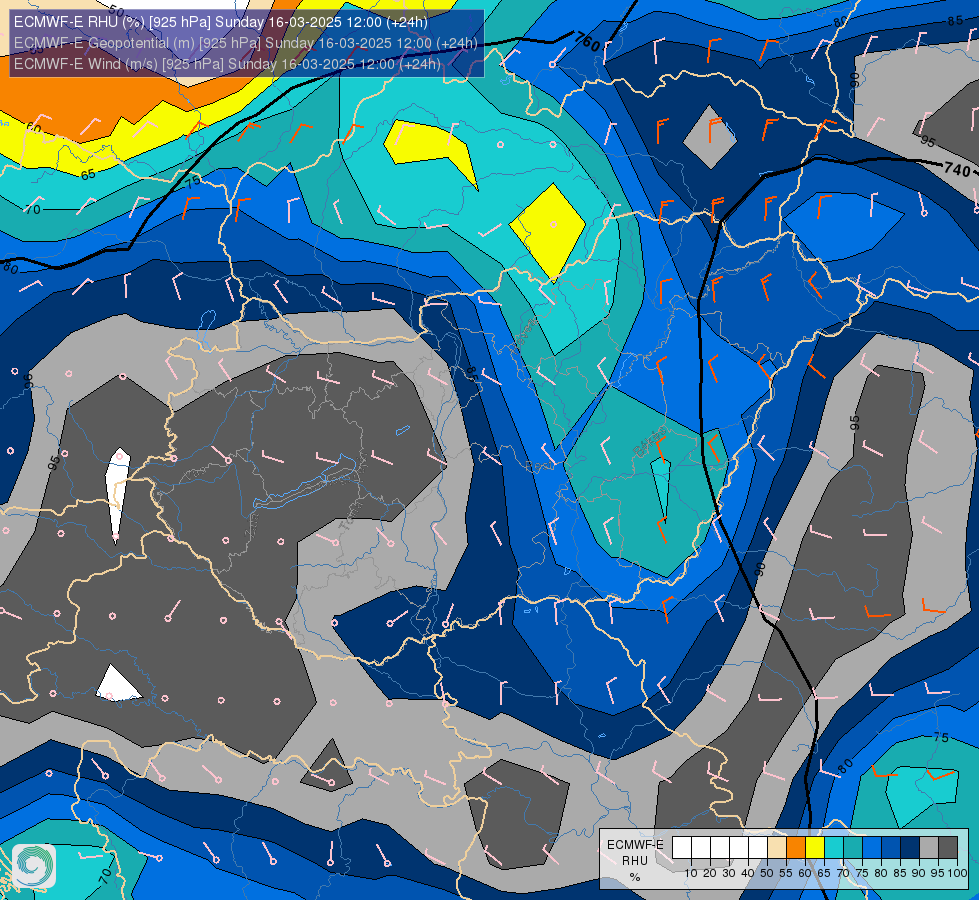Pick the yellow 60-65 legend swatch

click(x=815, y=848)
